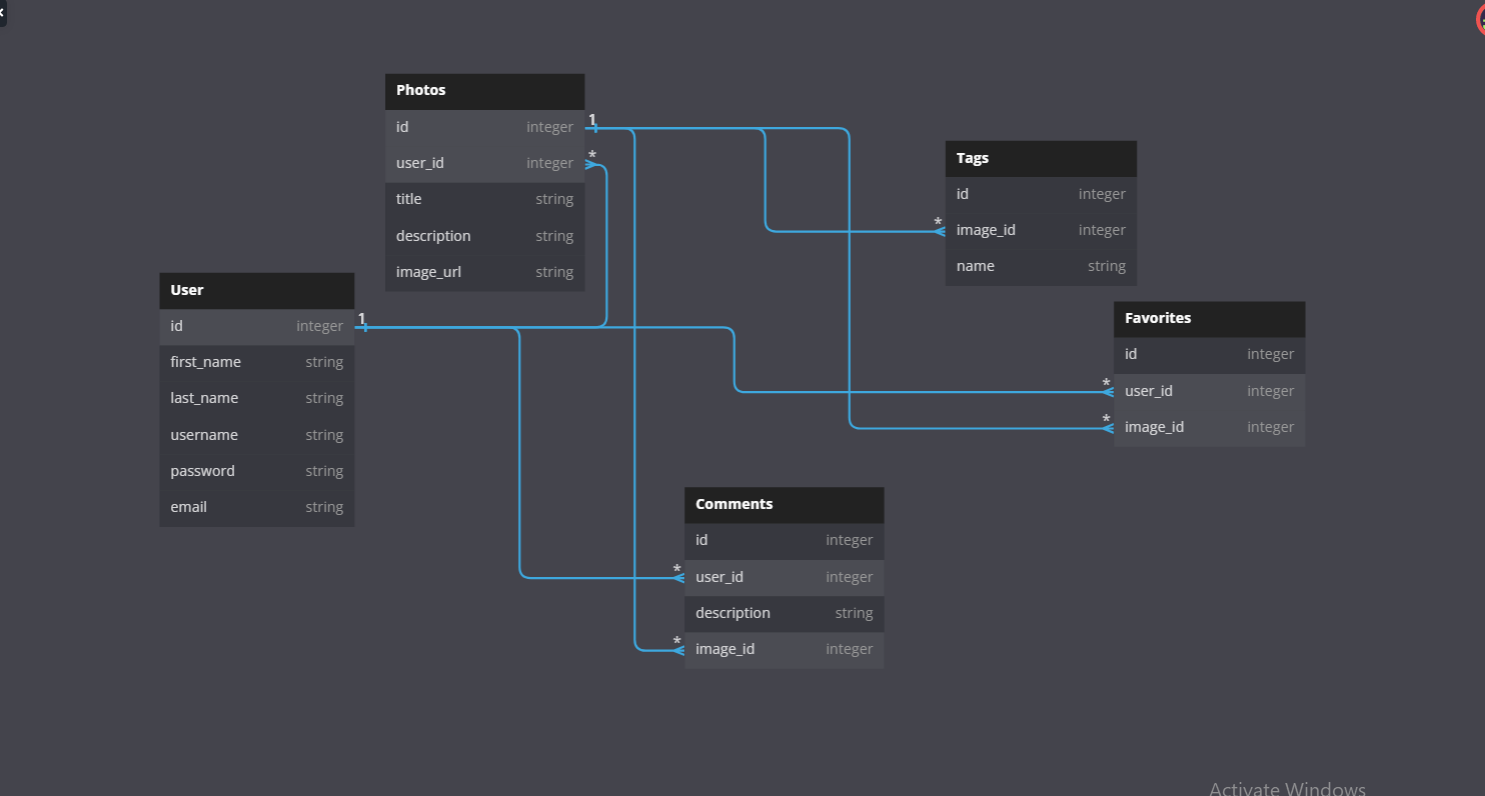This screenshot has height=796, width=1485.
Task: Click the id field in Comments table
Action: click(784, 540)
